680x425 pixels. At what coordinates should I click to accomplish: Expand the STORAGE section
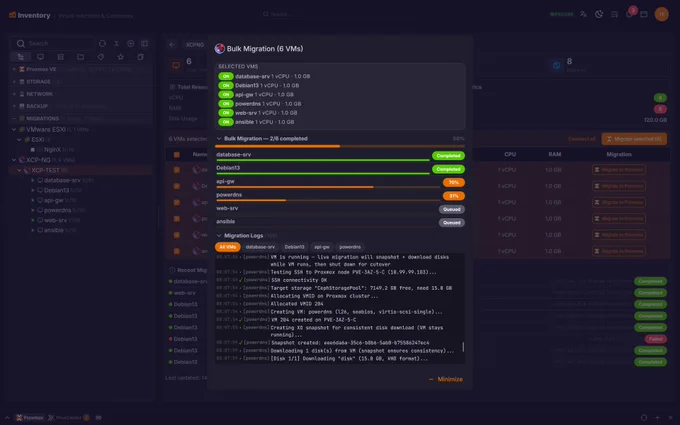(14, 82)
